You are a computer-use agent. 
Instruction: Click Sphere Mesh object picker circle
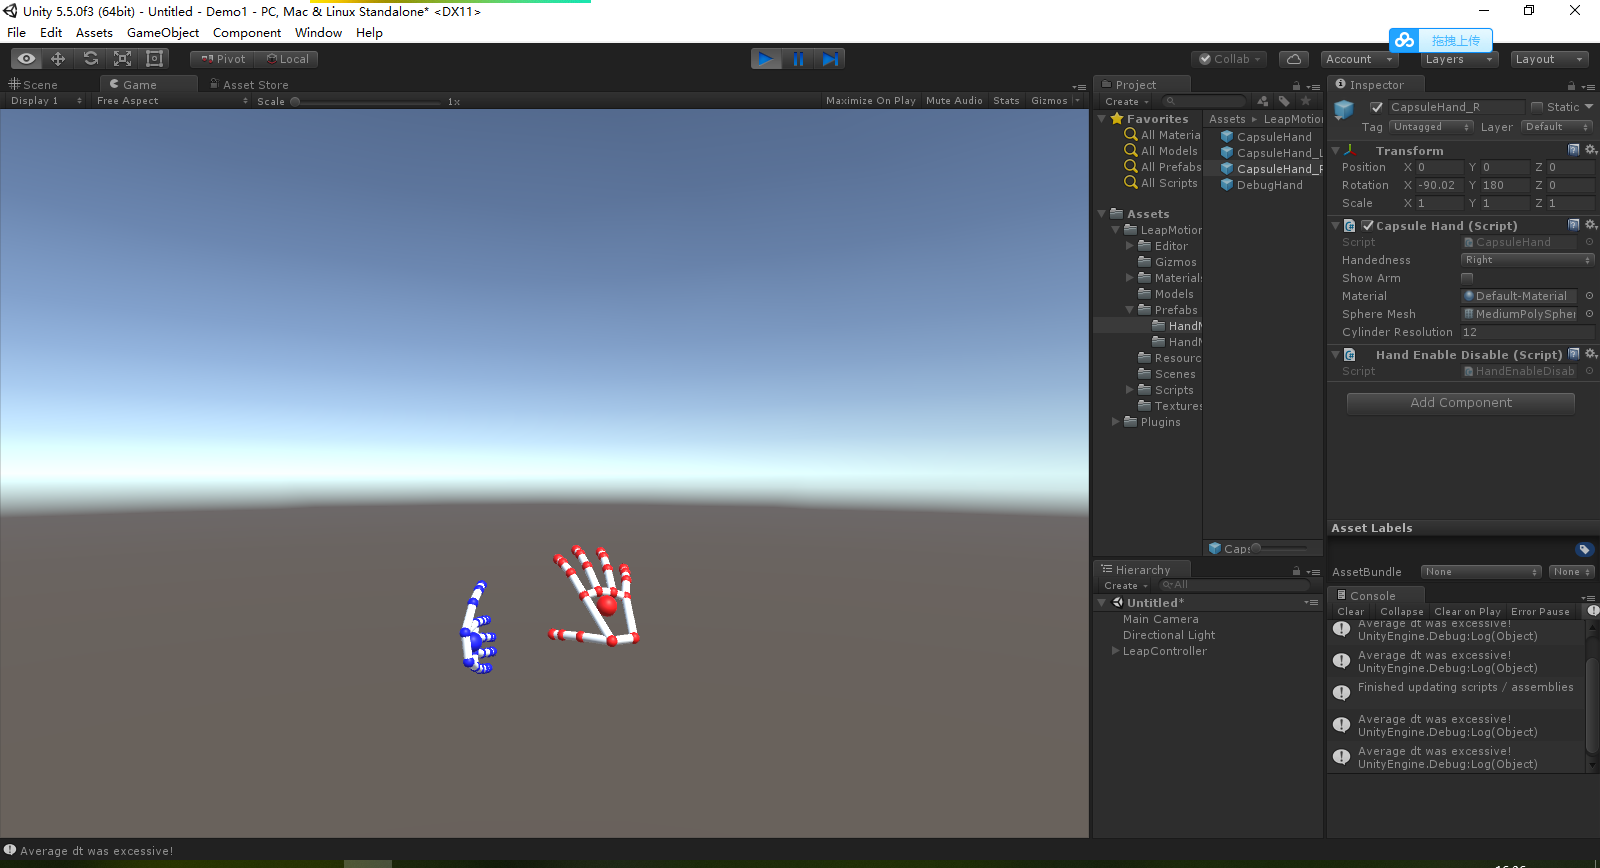tap(1589, 314)
